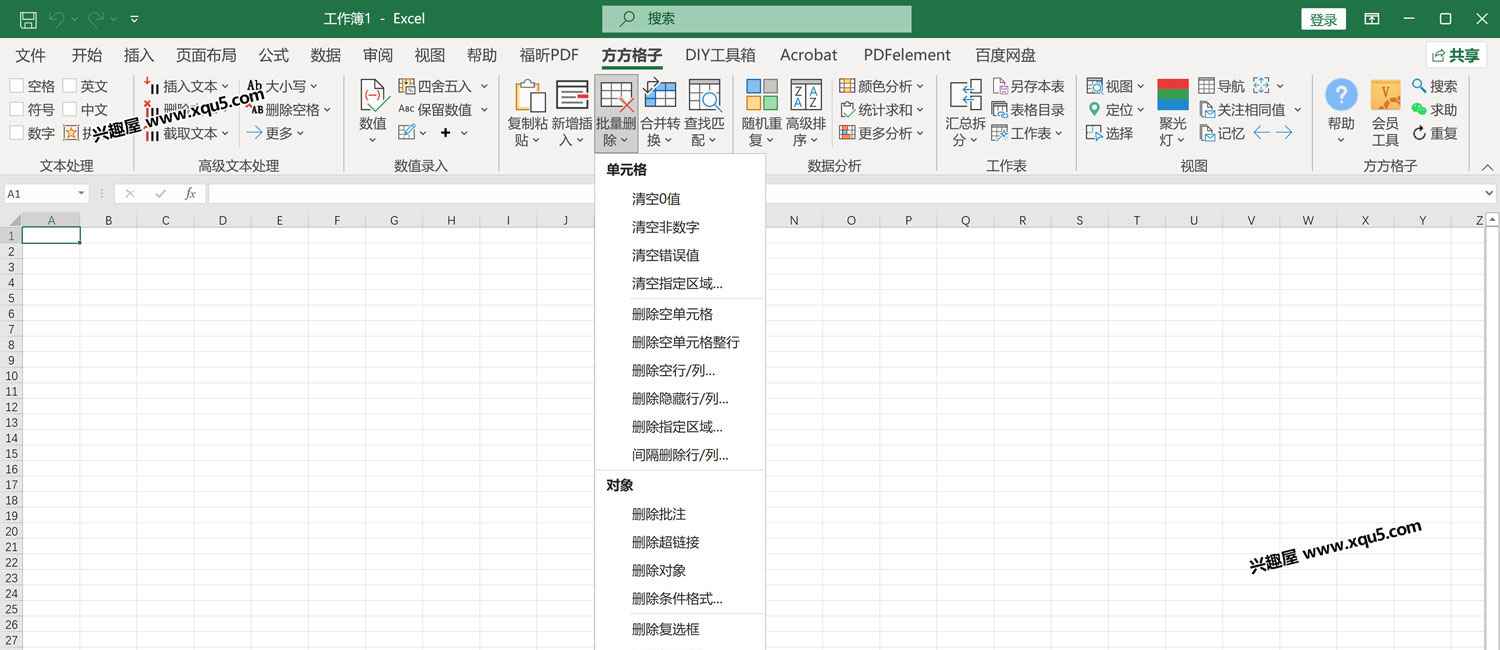
Task: Expand the 统计求和 dropdown
Action: [x=920, y=110]
